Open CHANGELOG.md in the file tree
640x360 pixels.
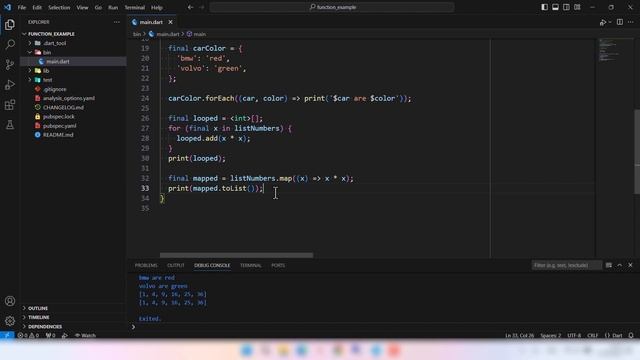[63, 107]
